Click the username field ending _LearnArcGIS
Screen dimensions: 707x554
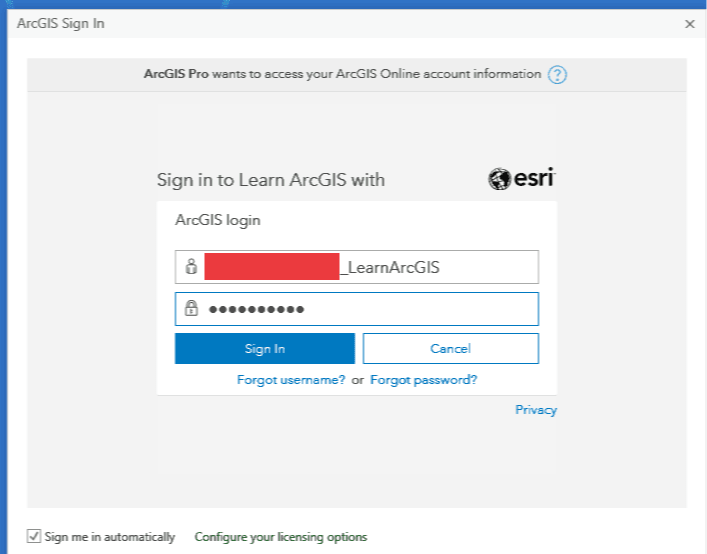click(x=357, y=267)
